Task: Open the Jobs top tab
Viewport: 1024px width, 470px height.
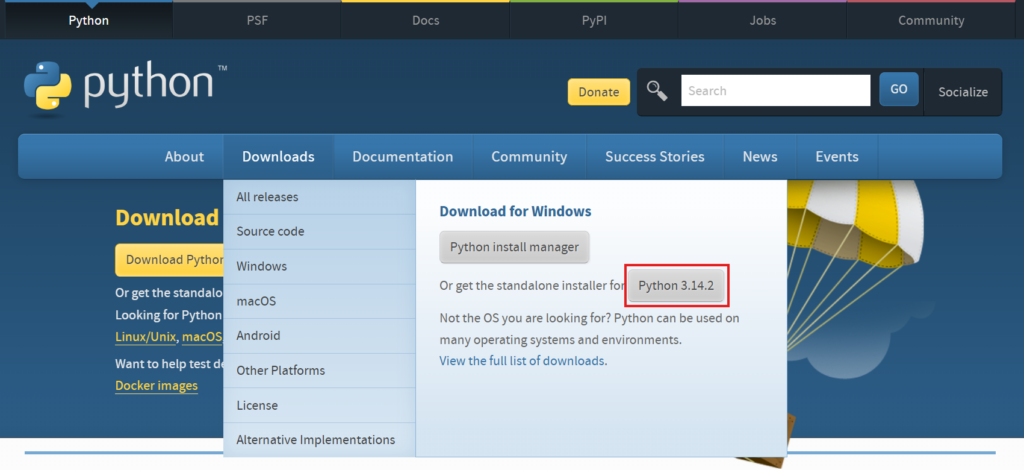Action: 762,20
